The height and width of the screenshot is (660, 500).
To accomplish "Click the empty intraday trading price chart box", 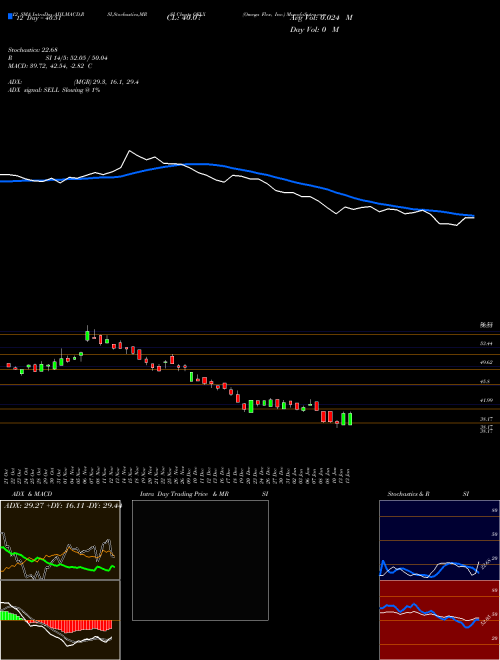I will pyautogui.click(x=200, y=560).
